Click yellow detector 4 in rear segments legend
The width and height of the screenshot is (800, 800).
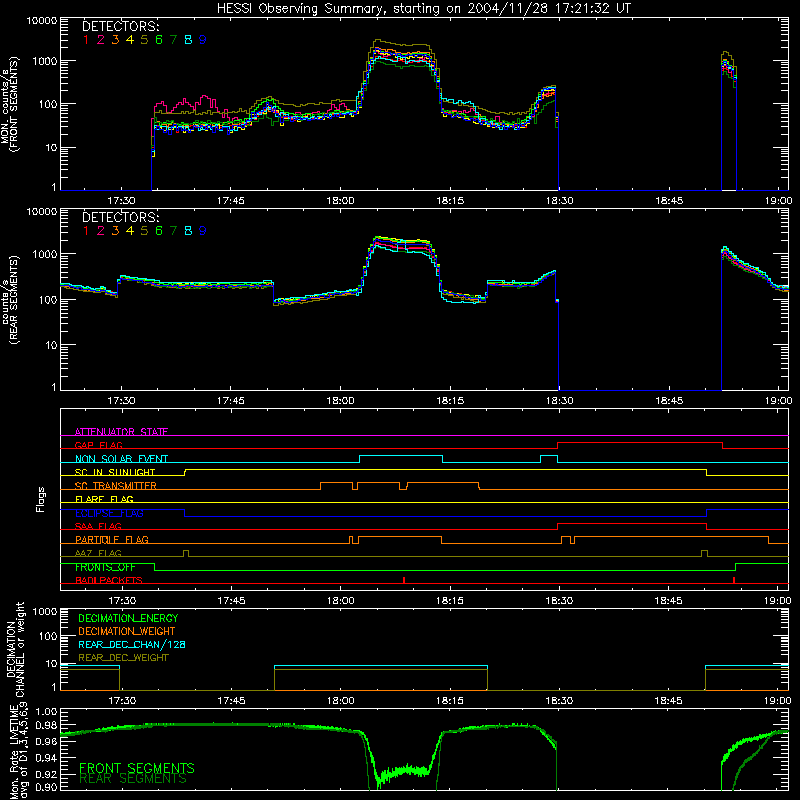click(130, 231)
